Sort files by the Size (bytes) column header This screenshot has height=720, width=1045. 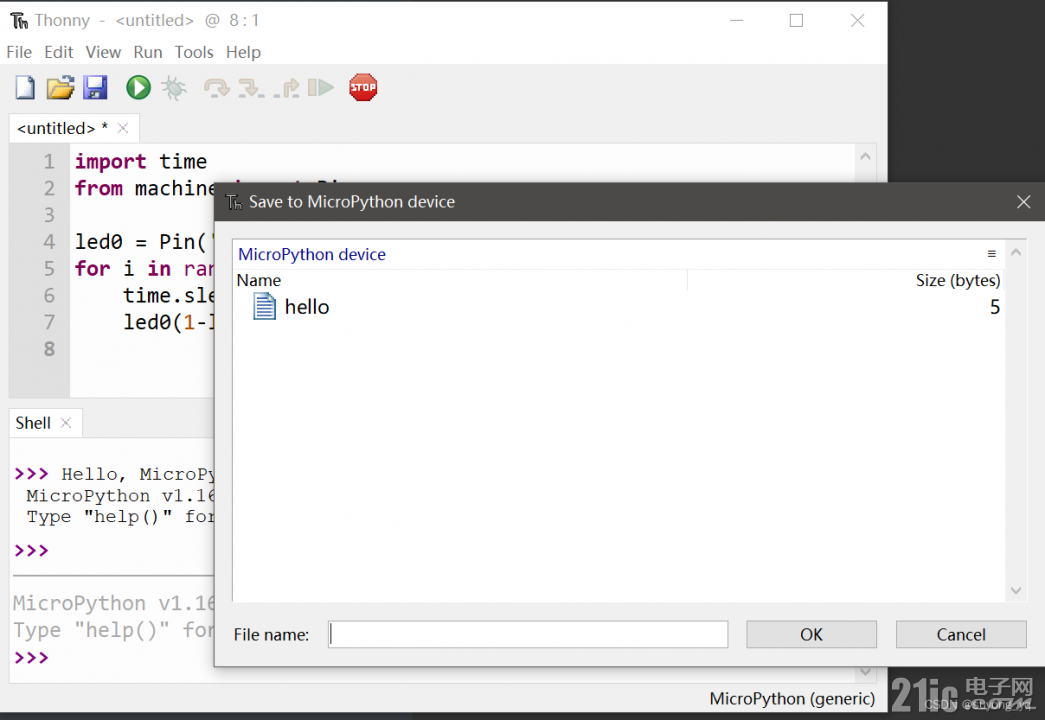[x=958, y=280]
